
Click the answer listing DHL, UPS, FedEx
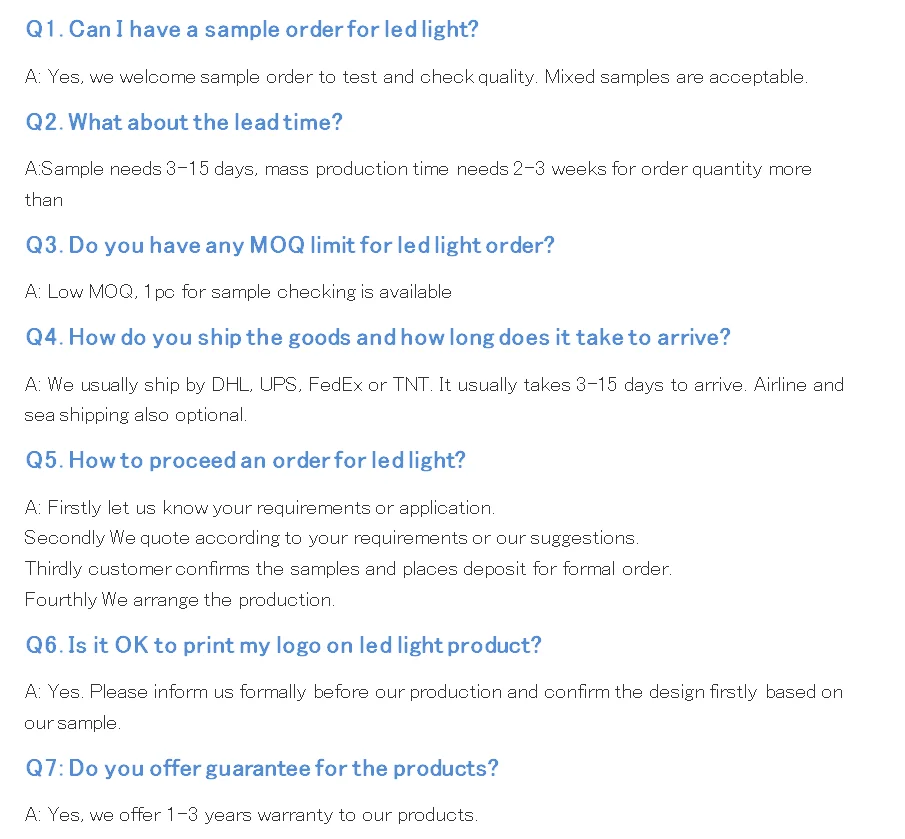(x=433, y=385)
